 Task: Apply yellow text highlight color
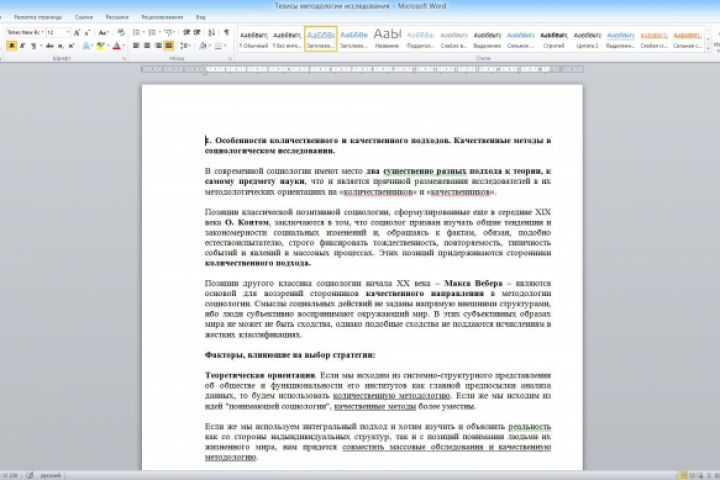pyautogui.click(x=101, y=45)
